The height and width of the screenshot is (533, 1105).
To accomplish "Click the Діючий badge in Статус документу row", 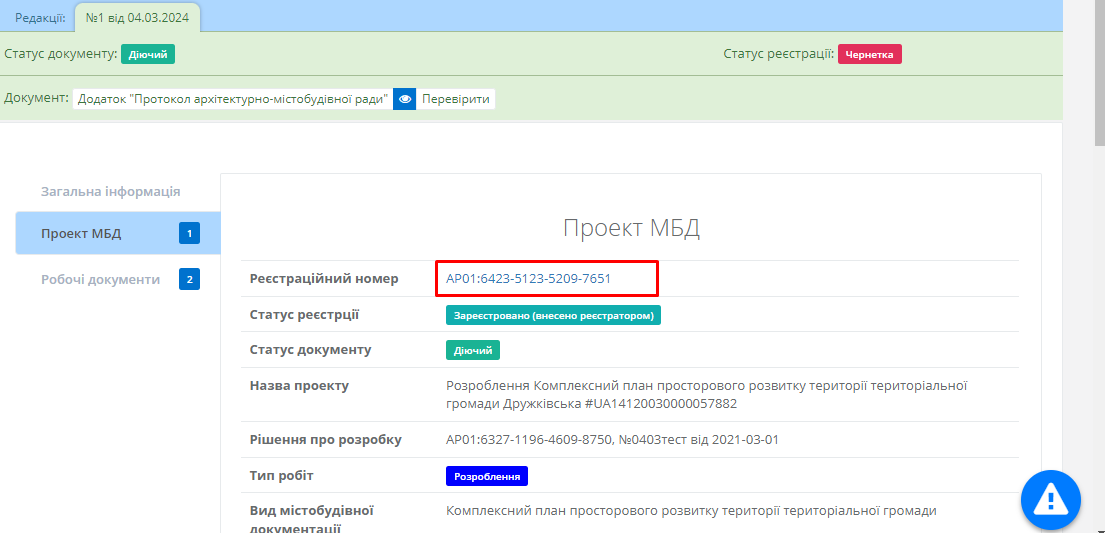I will click(x=472, y=350).
